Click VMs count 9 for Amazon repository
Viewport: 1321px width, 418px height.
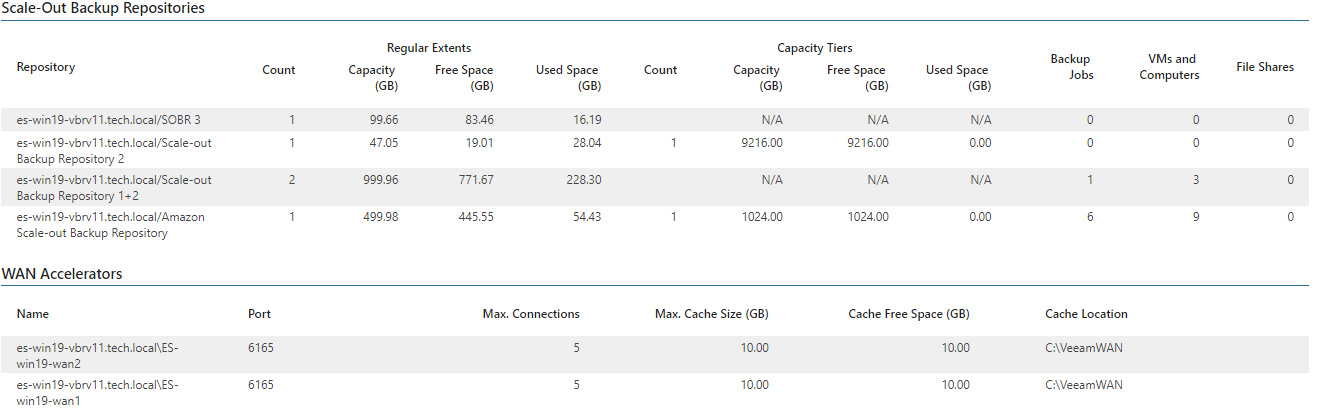coord(1196,217)
